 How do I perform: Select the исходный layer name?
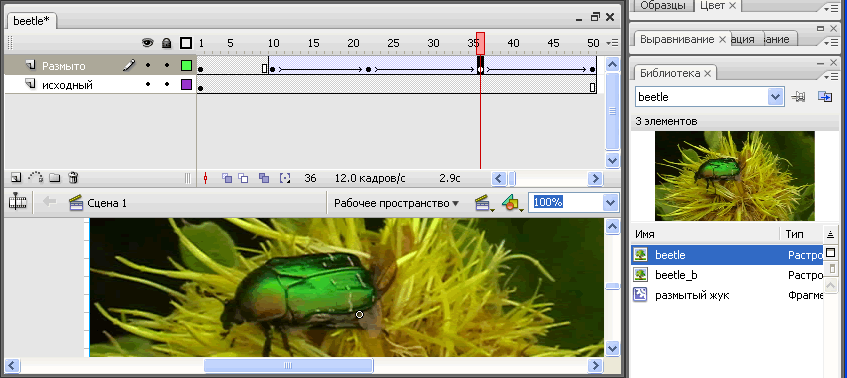point(68,85)
